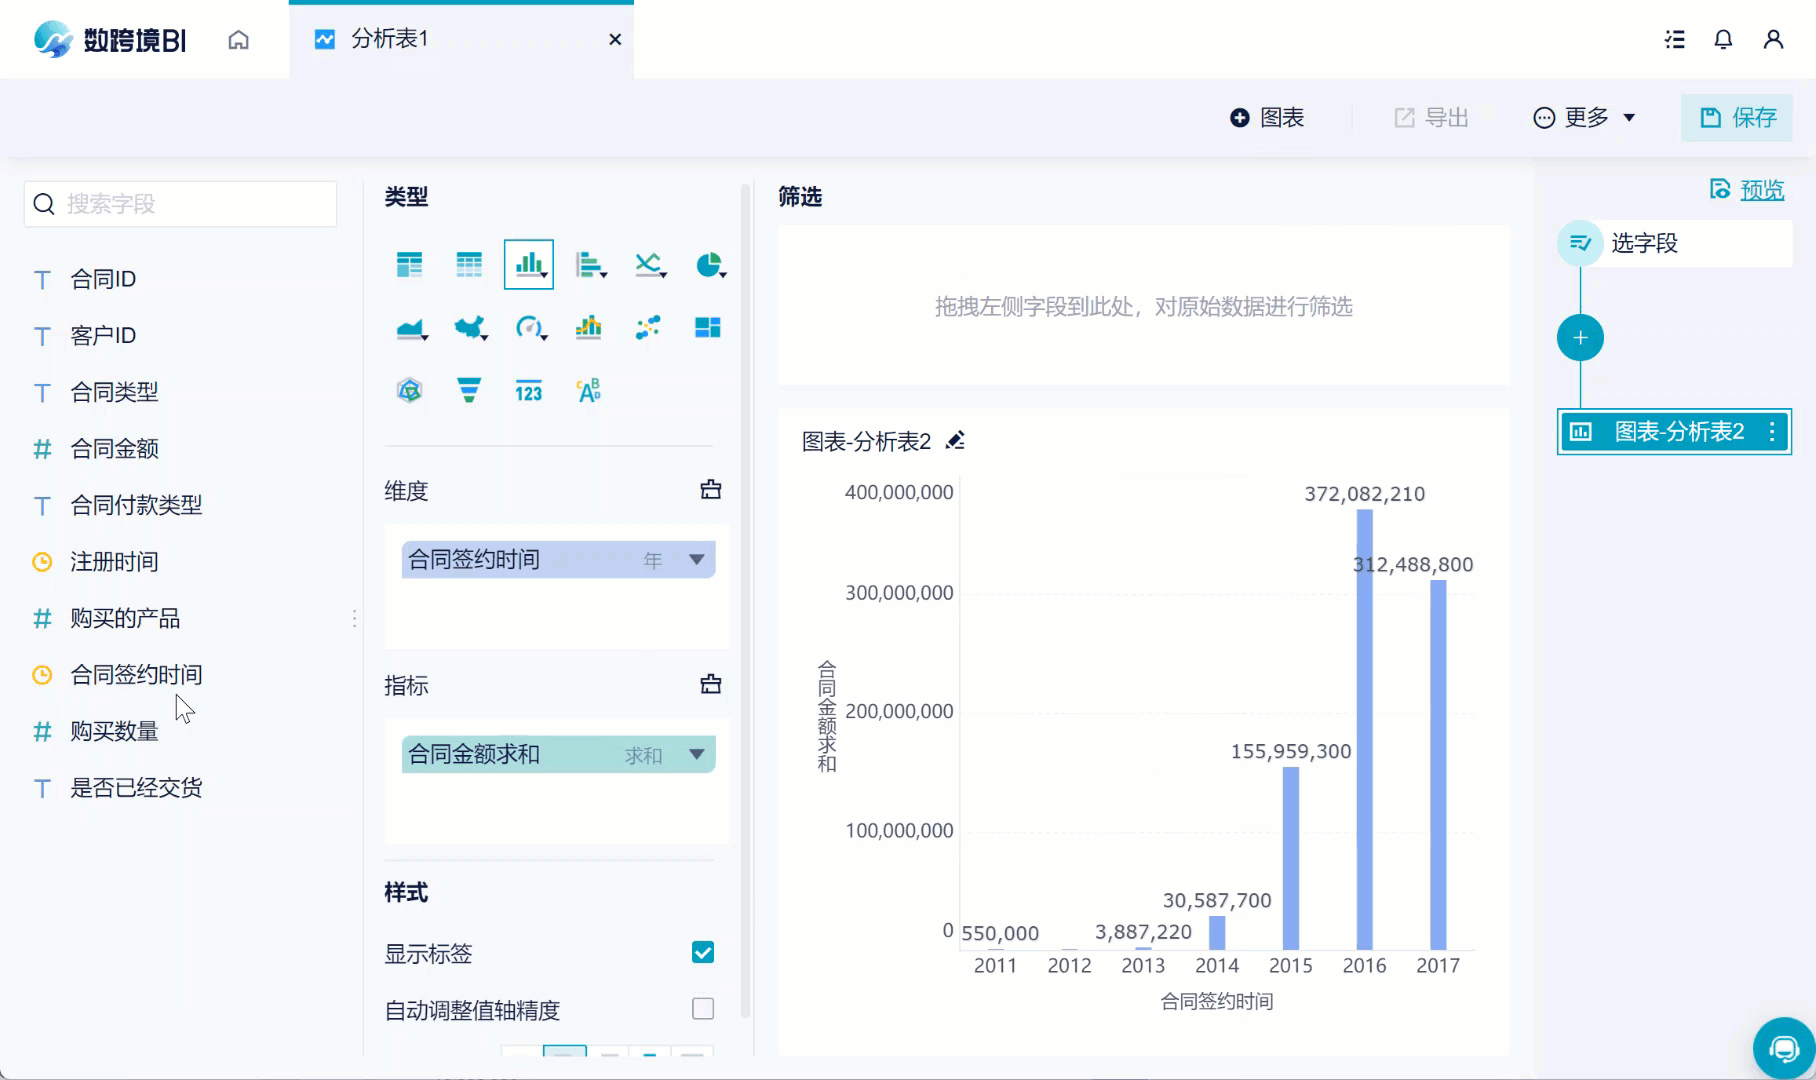Go to the home page icon
Image resolution: width=1816 pixels, height=1080 pixels.
tap(238, 40)
